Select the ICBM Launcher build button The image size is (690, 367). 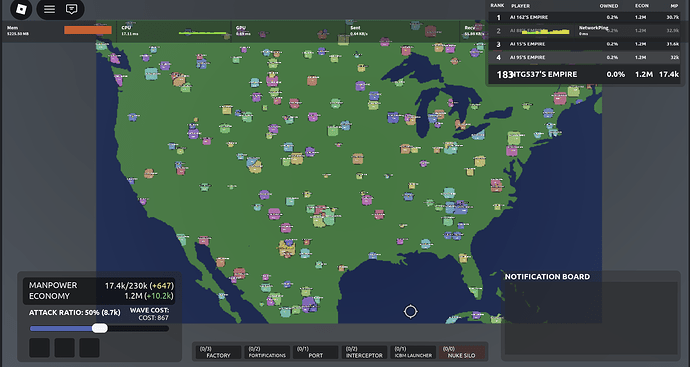click(413, 352)
